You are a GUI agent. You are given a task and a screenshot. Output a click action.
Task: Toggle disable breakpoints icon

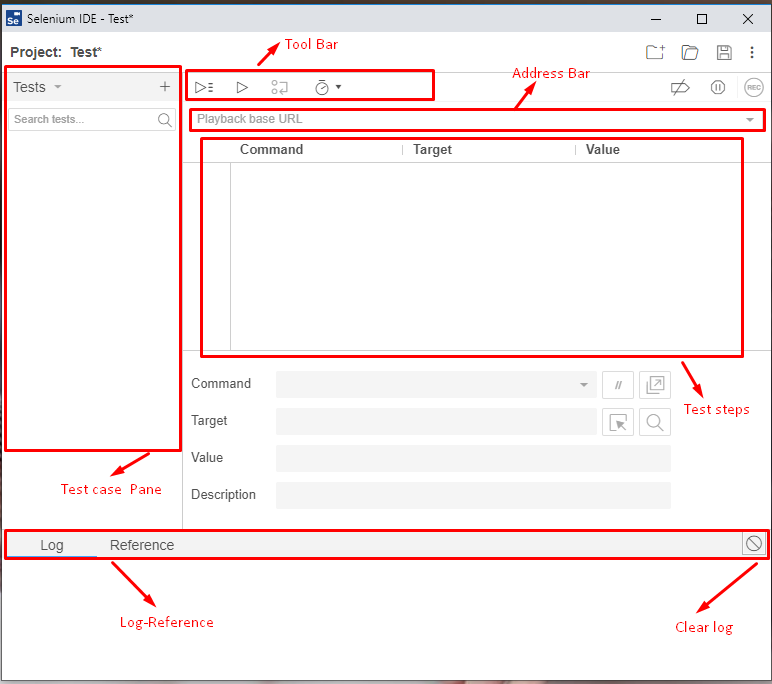[x=680, y=88]
